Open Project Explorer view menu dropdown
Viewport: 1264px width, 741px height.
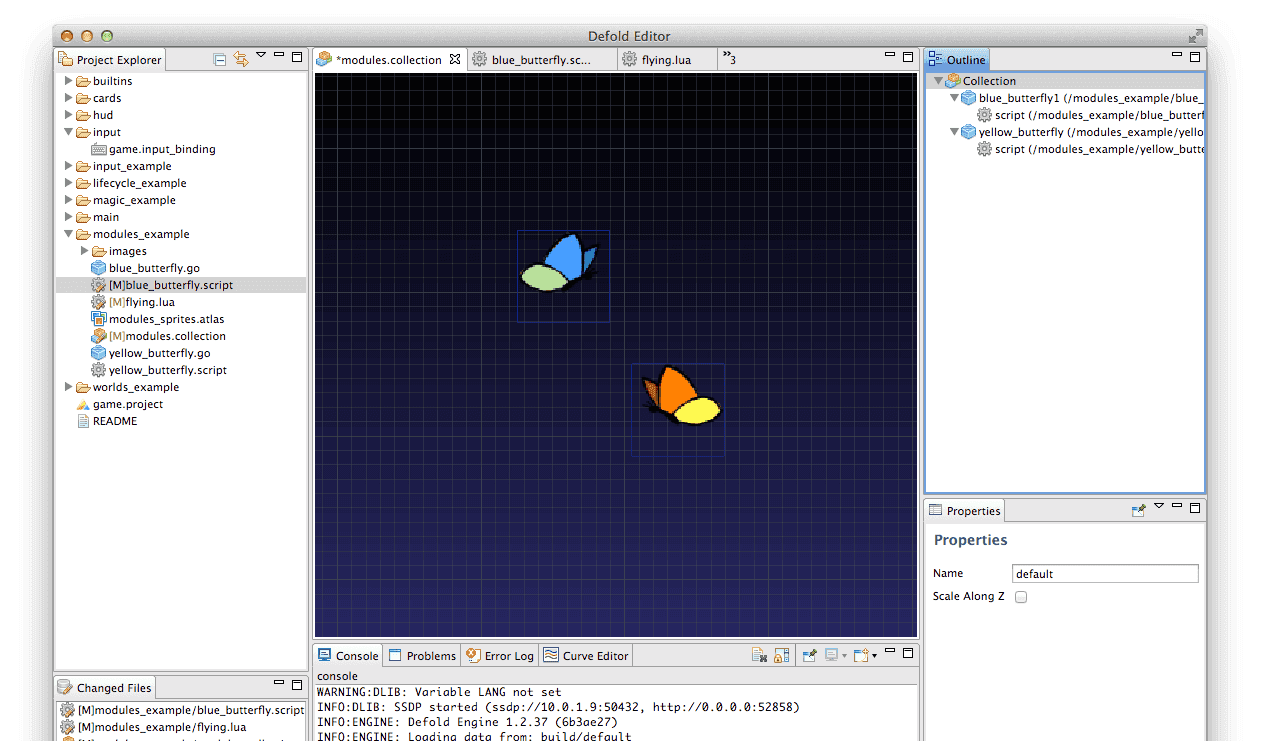click(261, 56)
